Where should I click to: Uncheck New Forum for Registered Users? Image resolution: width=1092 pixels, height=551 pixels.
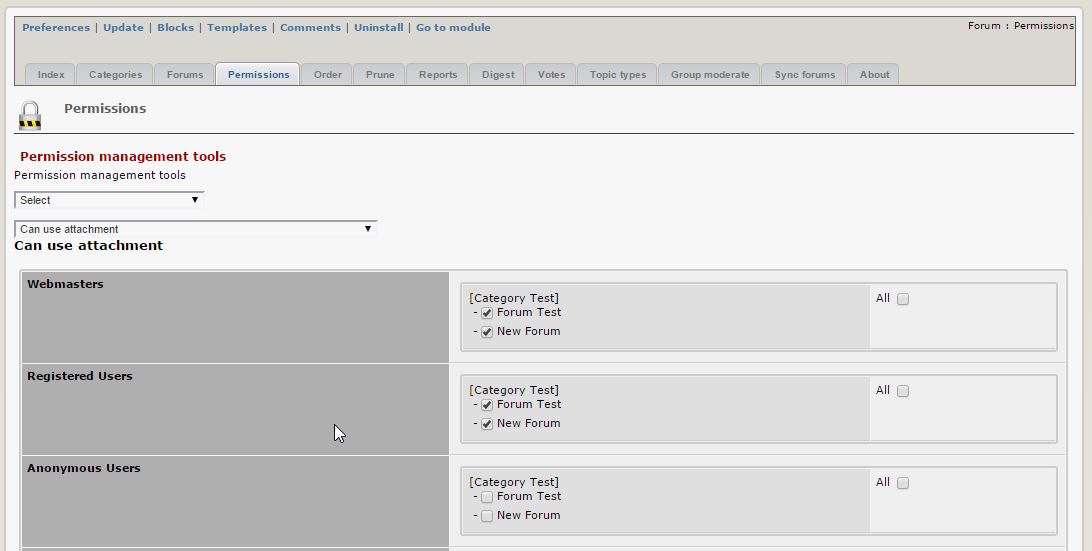pyautogui.click(x=487, y=424)
